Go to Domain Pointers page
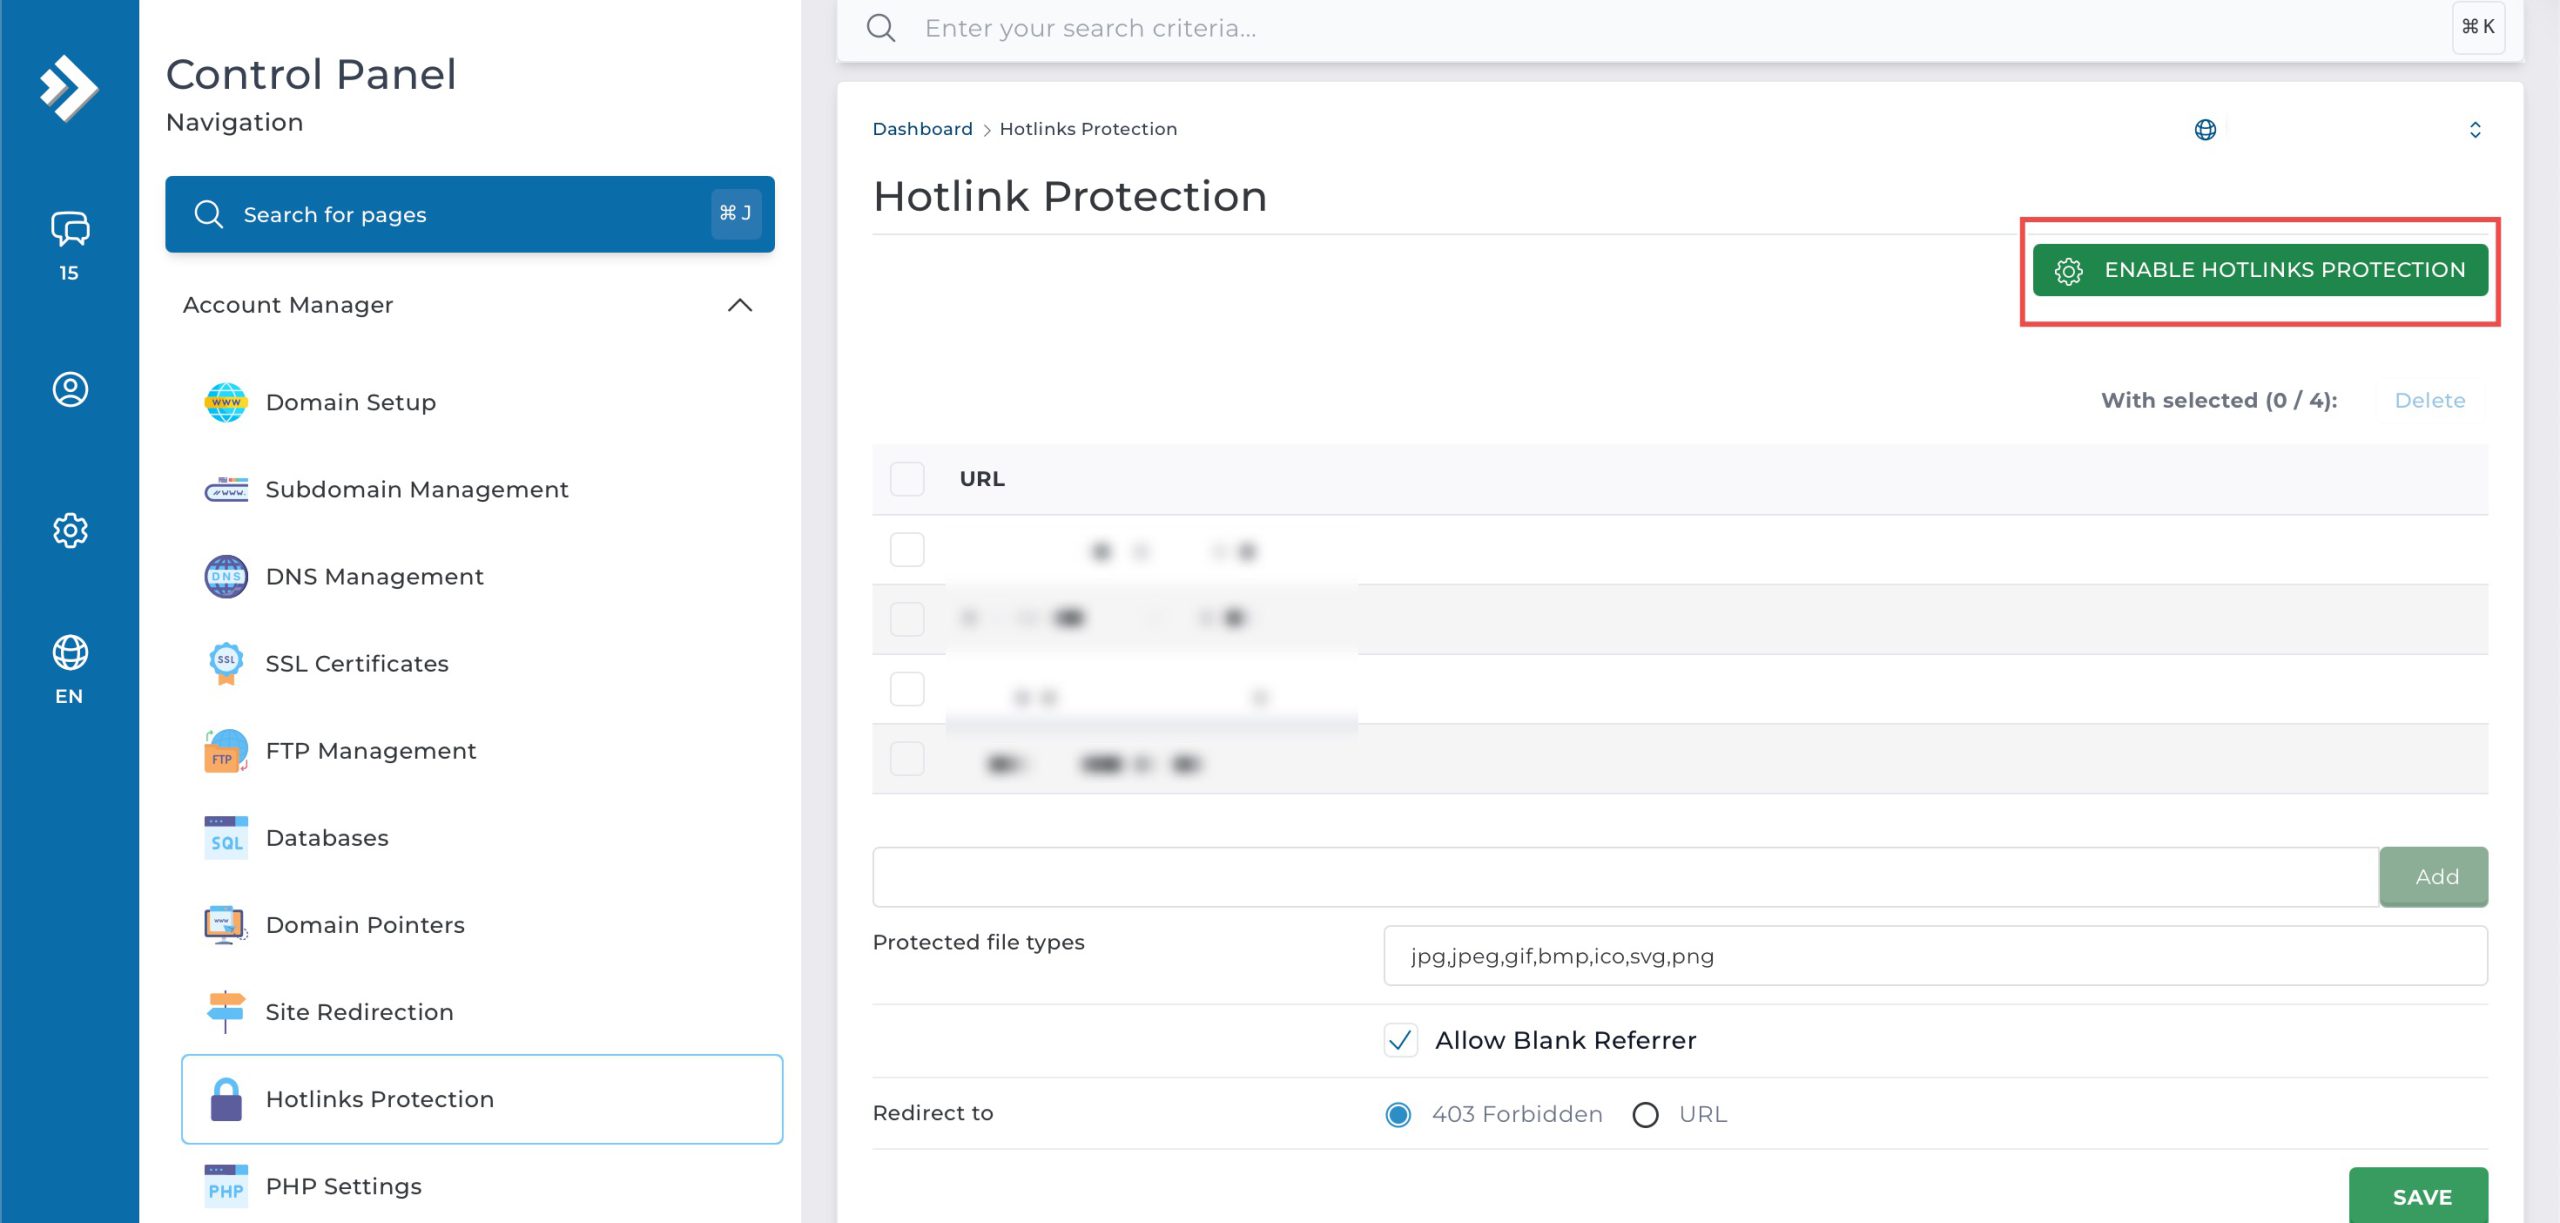Screen dimensions: 2560x1223 (x=364, y=925)
